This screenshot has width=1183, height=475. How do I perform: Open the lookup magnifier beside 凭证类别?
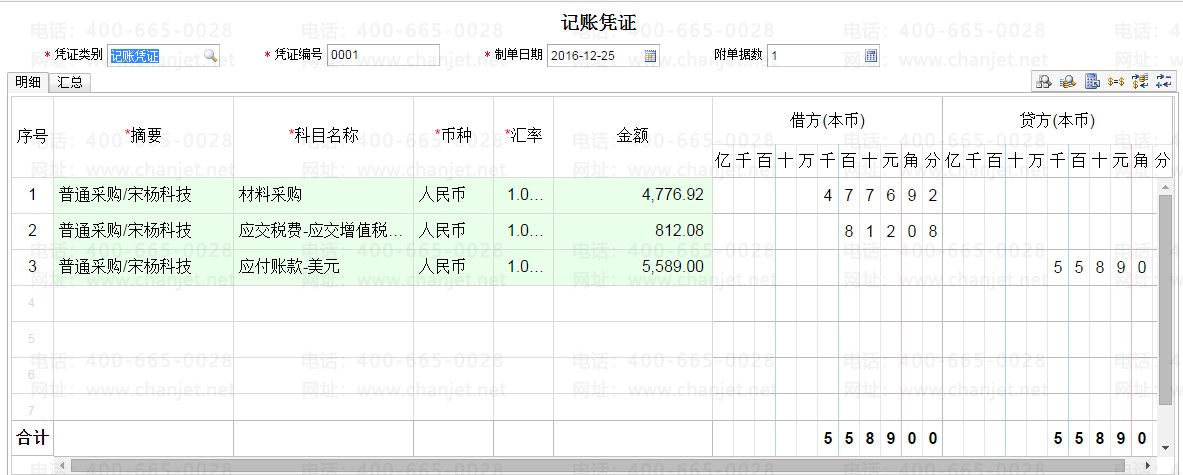coord(210,56)
